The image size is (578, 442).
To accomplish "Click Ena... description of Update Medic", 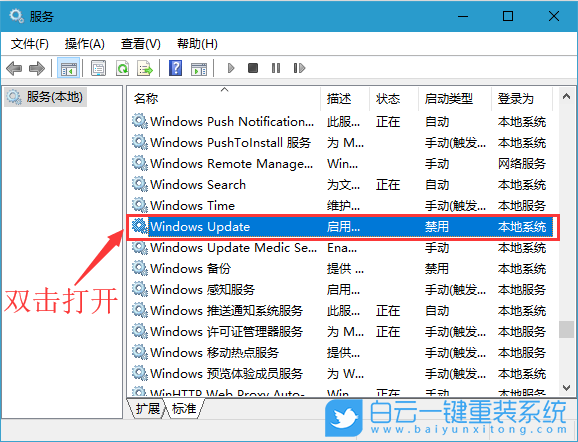I will (x=342, y=247).
